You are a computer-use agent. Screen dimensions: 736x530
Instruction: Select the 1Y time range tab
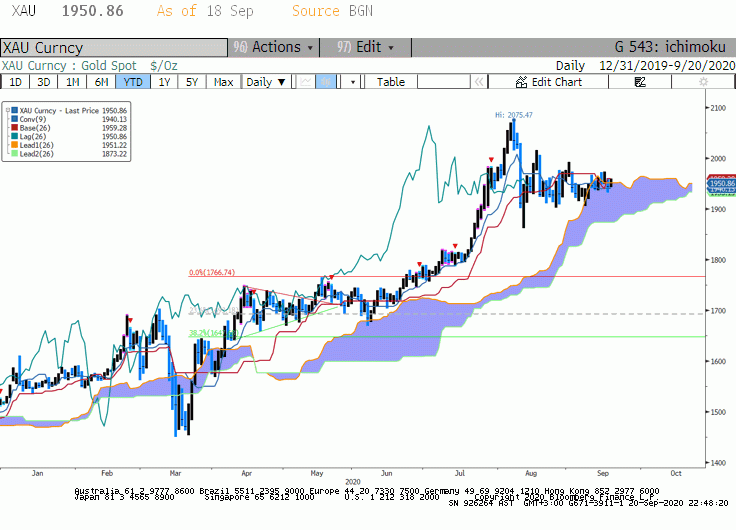(164, 82)
